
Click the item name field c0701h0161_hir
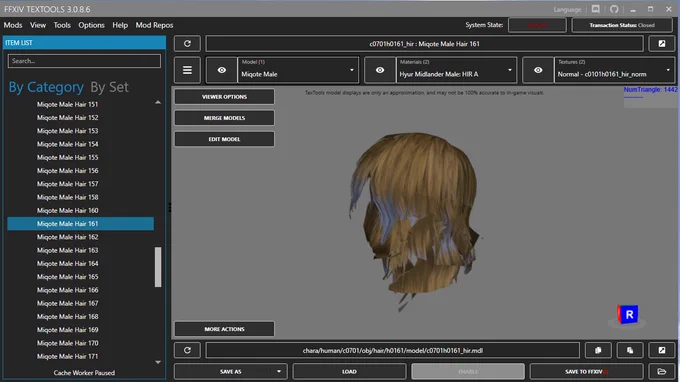click(424, 44)
